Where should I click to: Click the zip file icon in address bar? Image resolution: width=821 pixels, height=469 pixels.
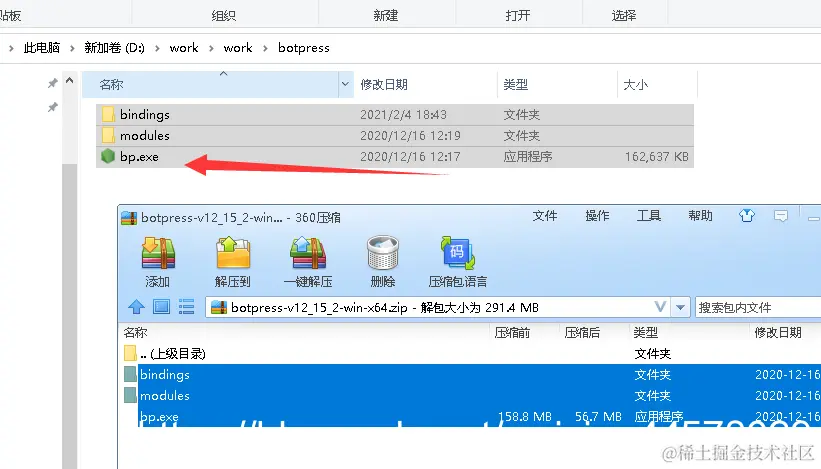pyautogui.click(x=219, y=307)
